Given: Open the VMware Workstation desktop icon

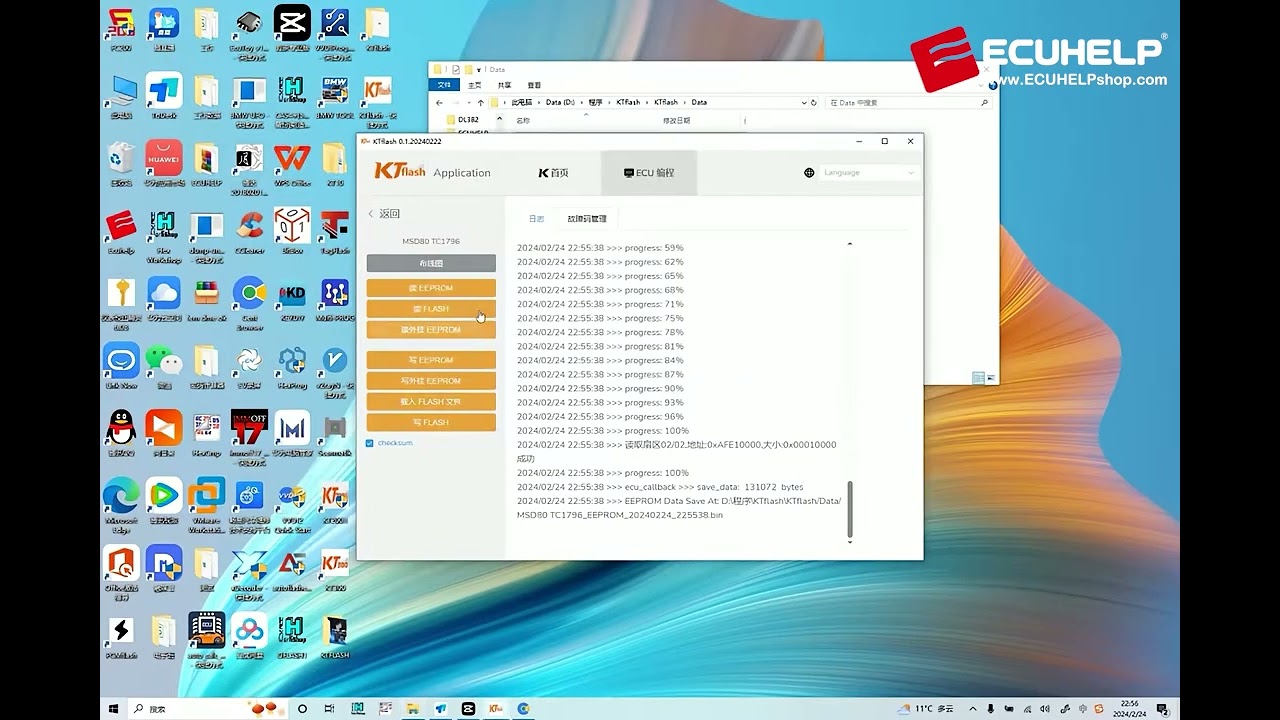Looking at the screenshot, I should [x=206, y=505].
